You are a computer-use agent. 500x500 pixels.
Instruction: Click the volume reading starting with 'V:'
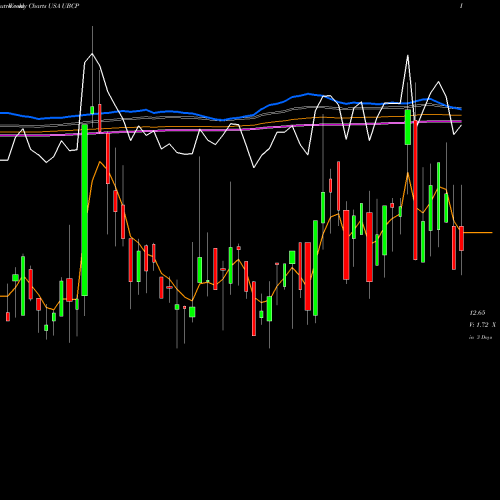pyautogui.click(x=482, y=325)
